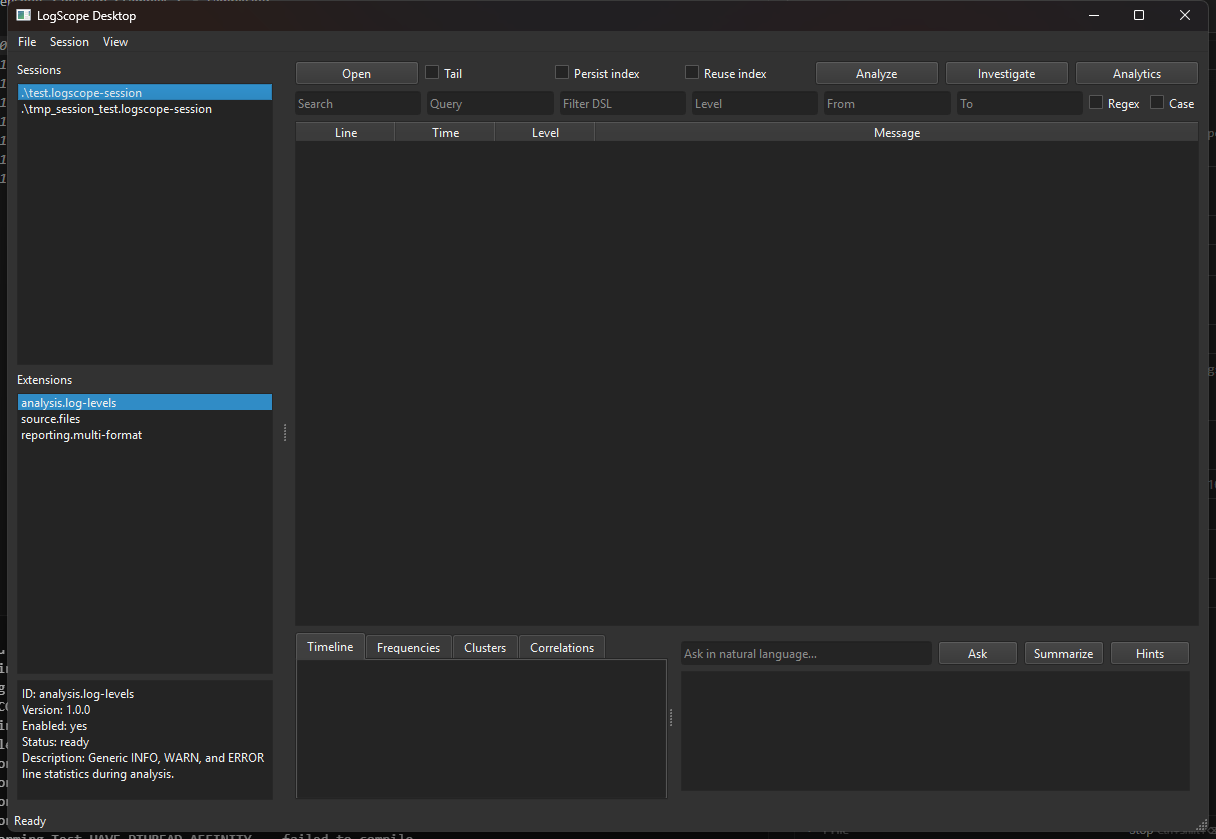The height and width of the screenshot is (839, 1216).
Task: Select the source.files extension
Action: click(145, 419)
